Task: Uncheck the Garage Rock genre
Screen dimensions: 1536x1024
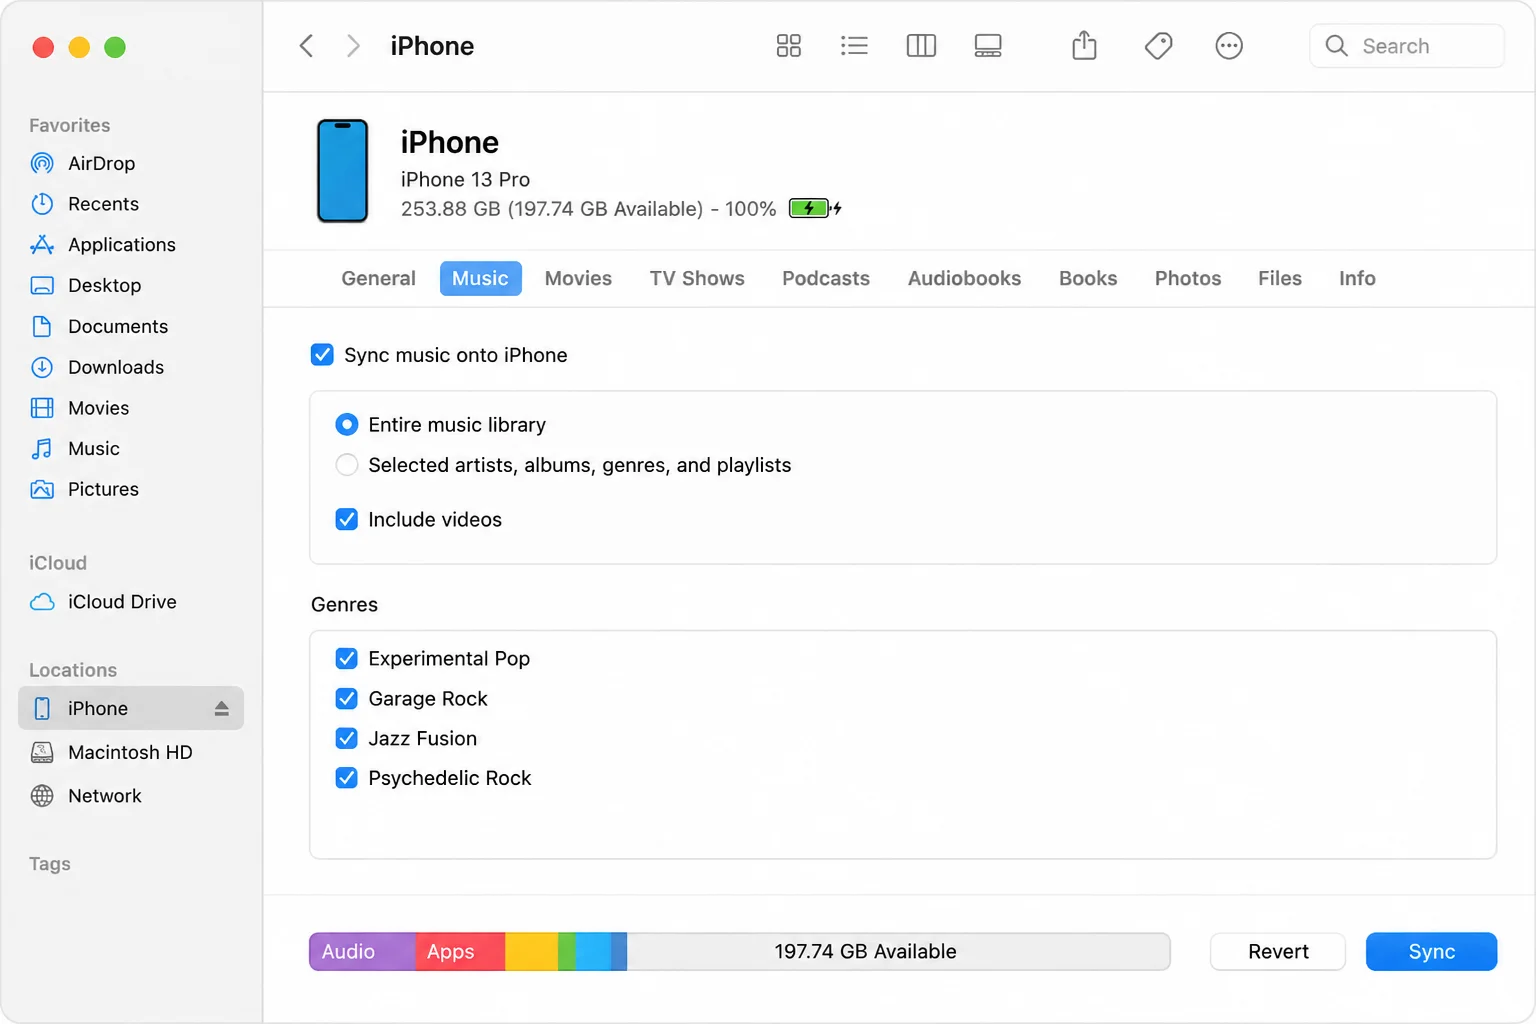Action: click(347, 699)
